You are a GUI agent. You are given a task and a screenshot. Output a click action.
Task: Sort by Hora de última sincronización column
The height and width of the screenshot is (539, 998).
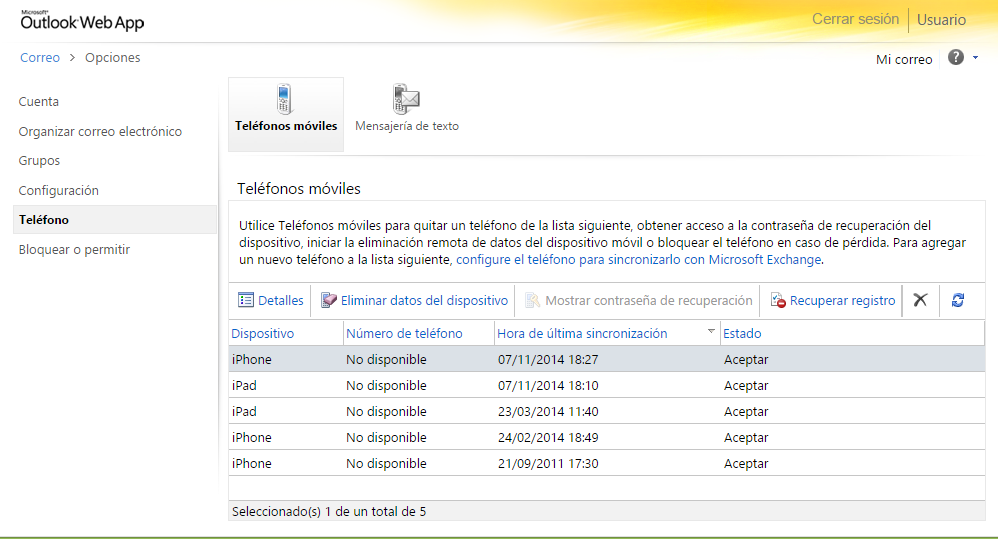tap(582, 333)
